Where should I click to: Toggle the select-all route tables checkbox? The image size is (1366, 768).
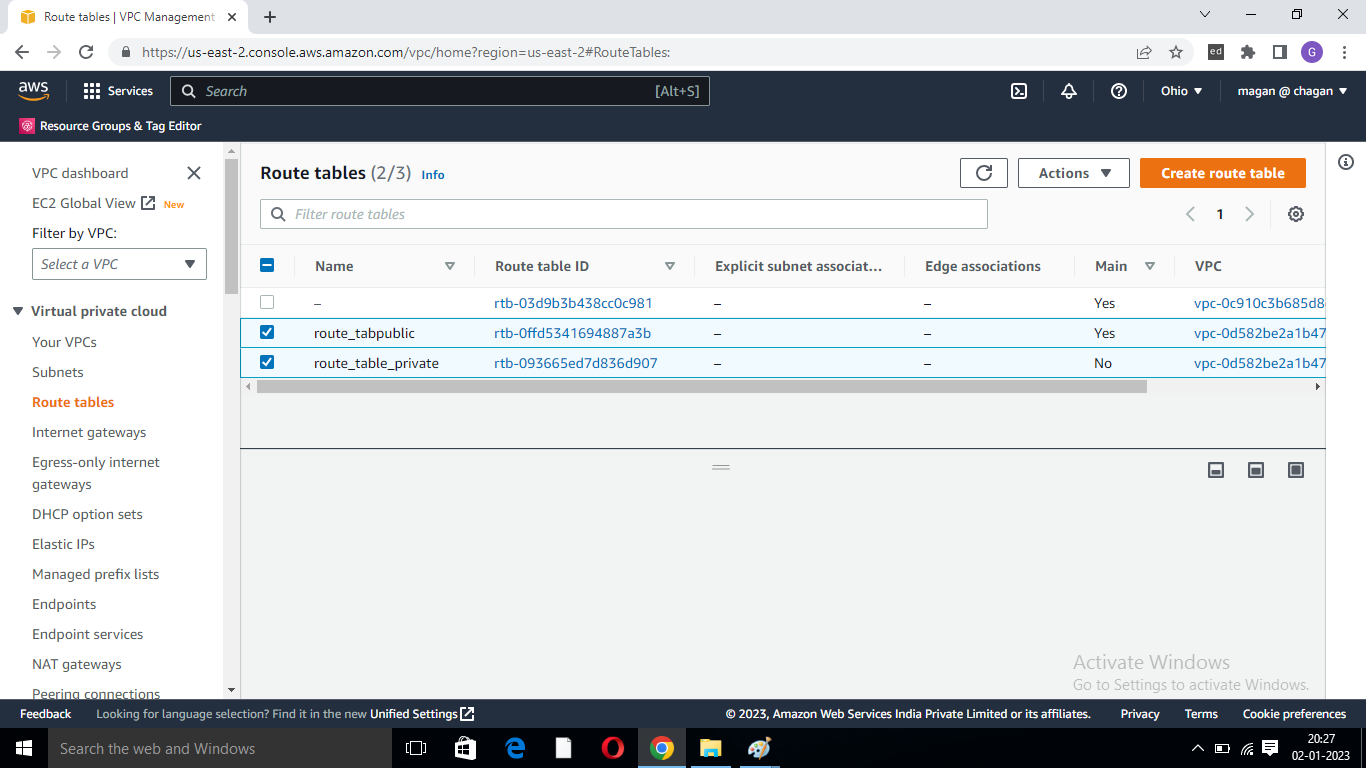(267, 265)
